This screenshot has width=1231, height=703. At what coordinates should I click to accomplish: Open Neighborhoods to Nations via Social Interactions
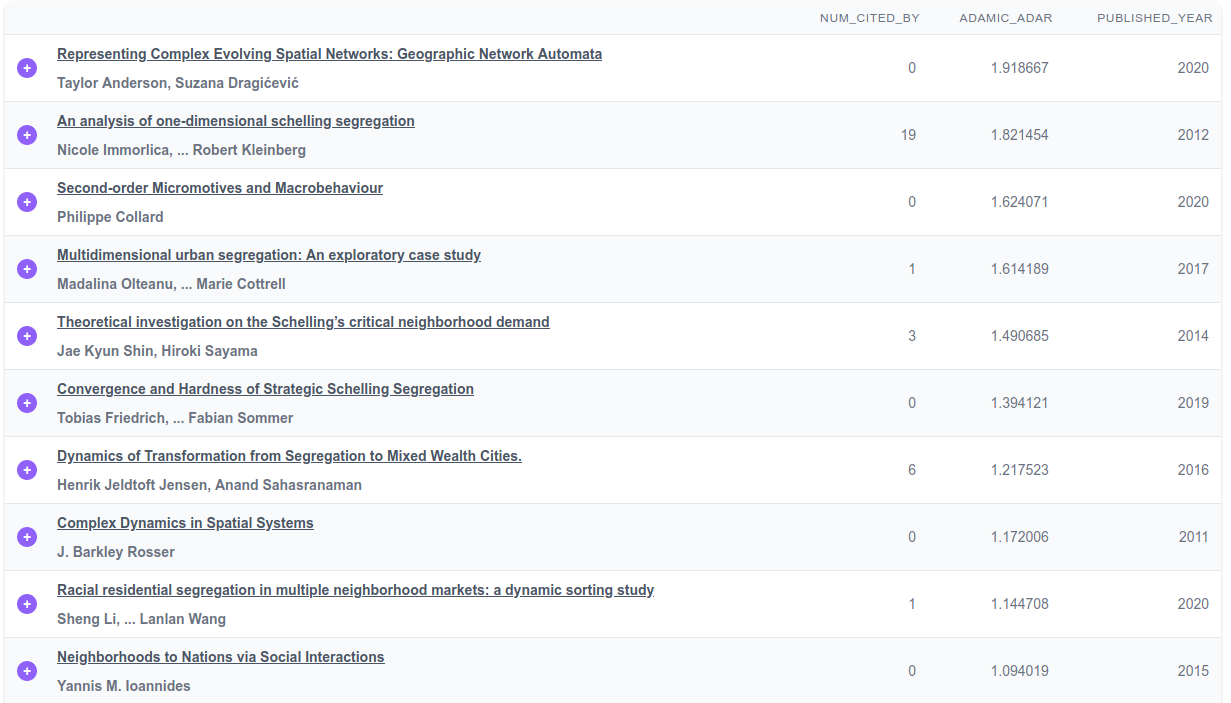[x=220, y=657]
